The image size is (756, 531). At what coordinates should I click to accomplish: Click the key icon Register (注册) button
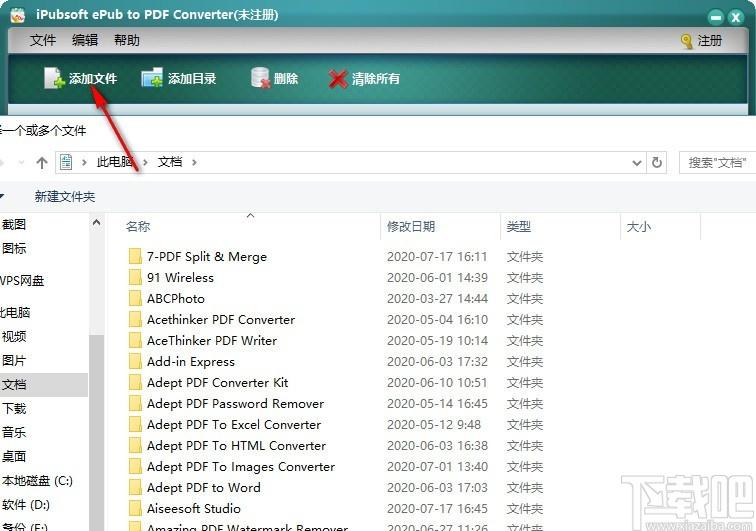coord(702,41)
